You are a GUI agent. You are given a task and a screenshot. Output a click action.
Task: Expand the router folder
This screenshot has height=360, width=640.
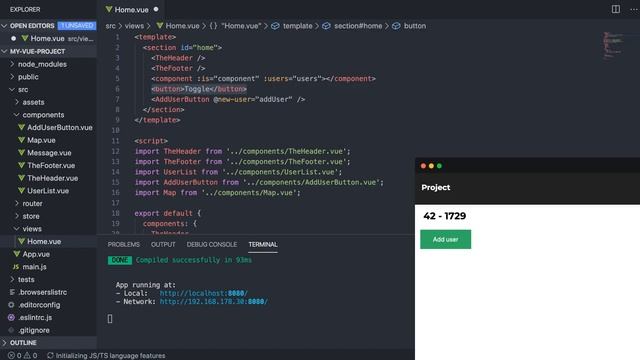(17, 203)
